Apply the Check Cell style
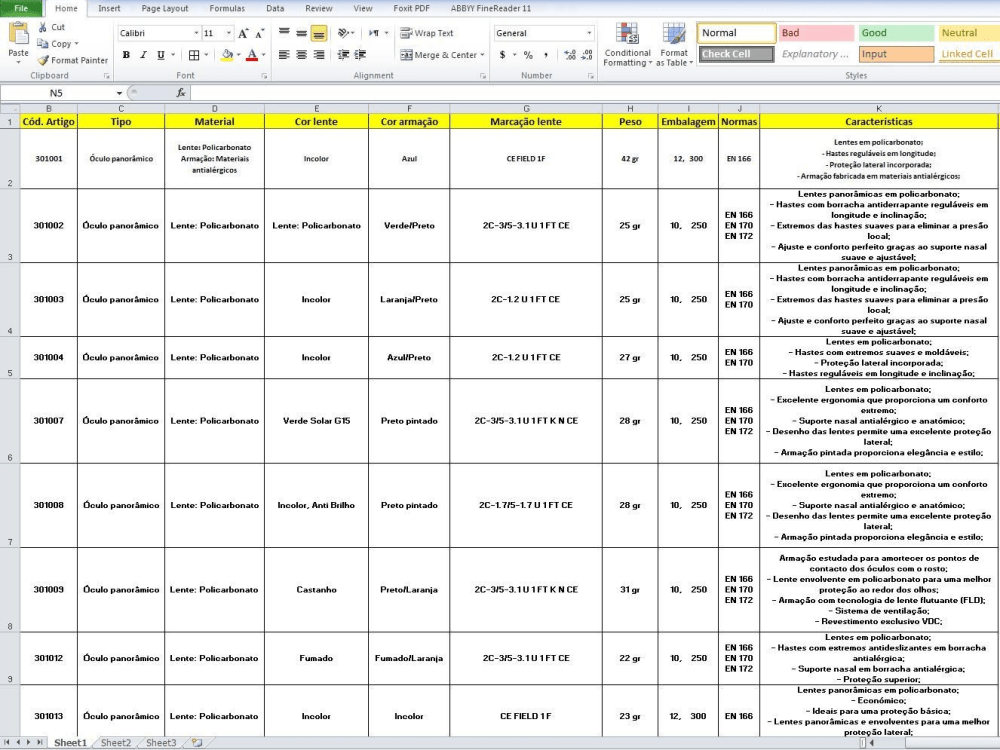This screenshot has width=1000, height=750. pyautogui.click(x=737, y=54)
